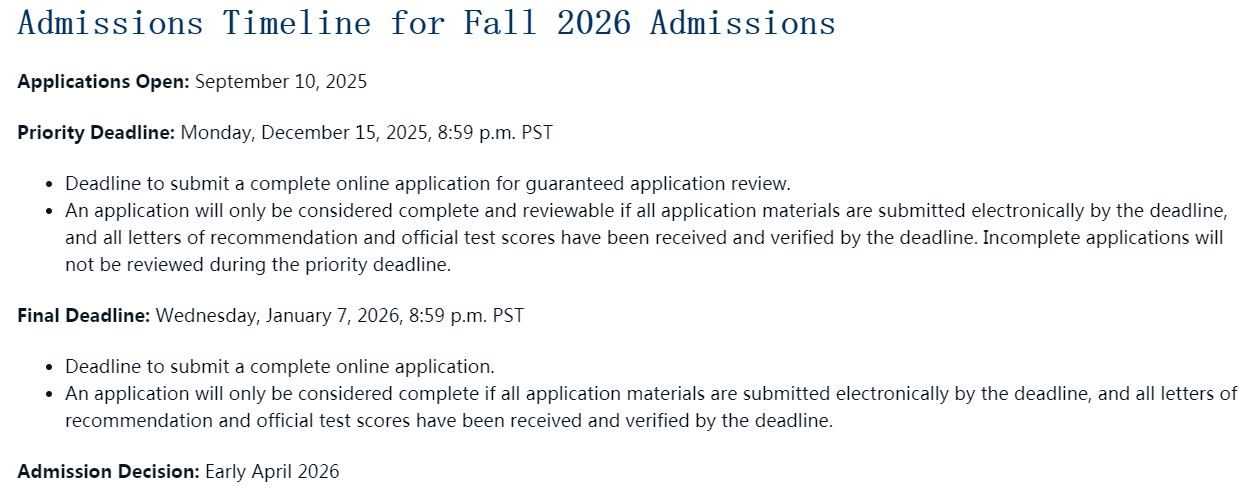Click the second bullet marker under Priority Deadline
This screenshot has width=1256, height=495.
coord(50,212)
